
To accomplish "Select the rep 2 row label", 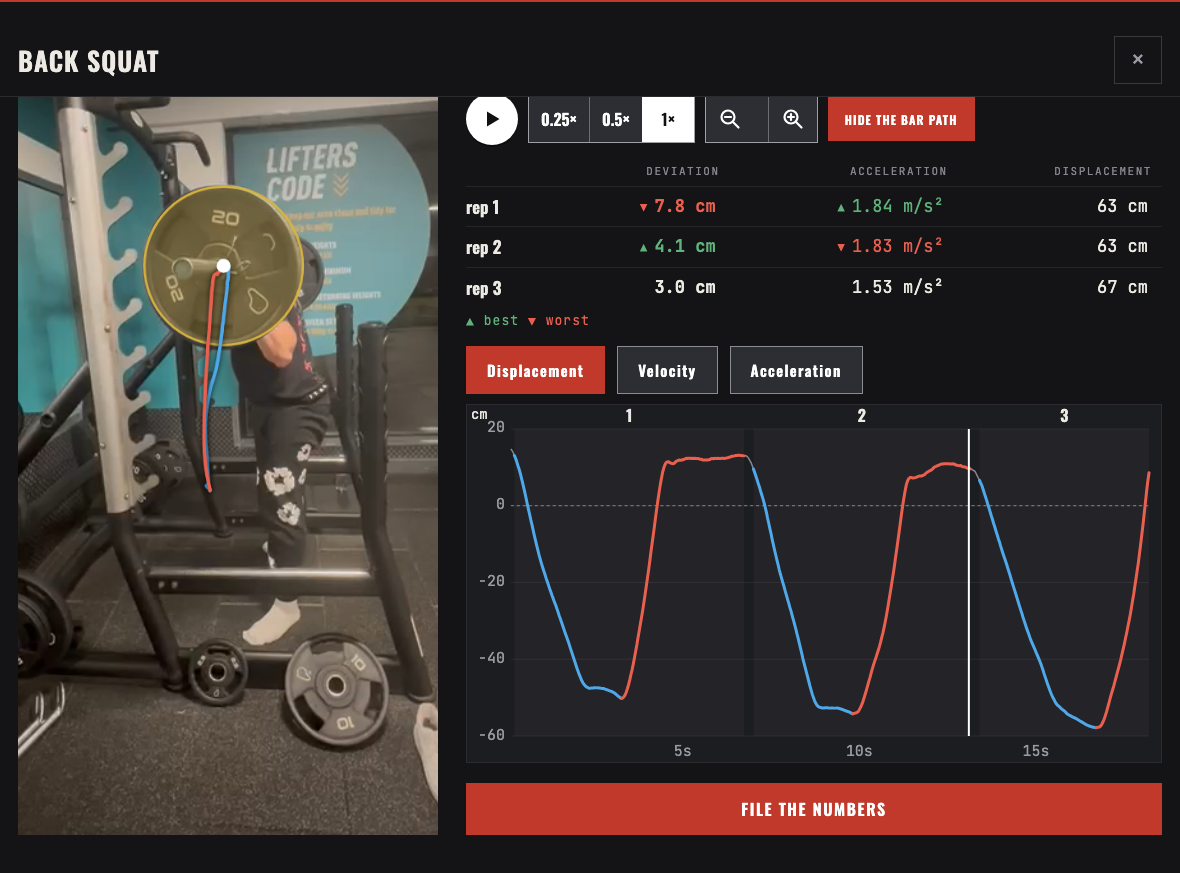I will point(483,248).
